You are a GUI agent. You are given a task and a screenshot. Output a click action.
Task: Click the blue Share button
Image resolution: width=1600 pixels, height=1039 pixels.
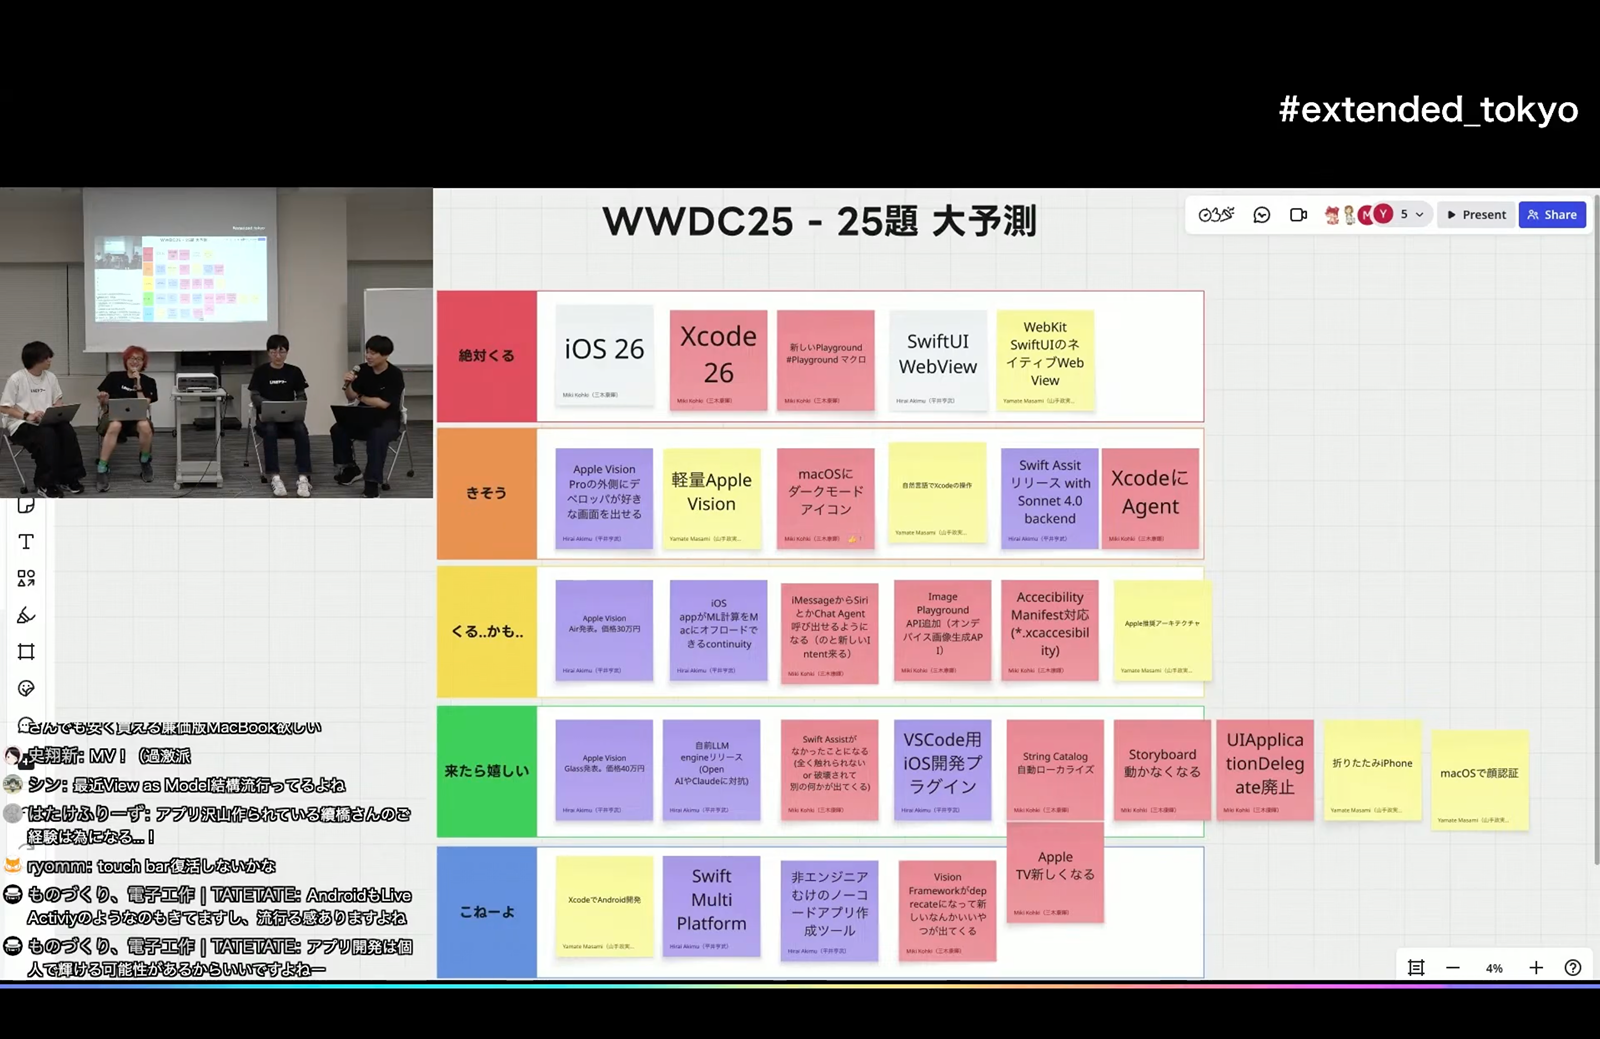pyautogui.click(x=1552, y=215)
